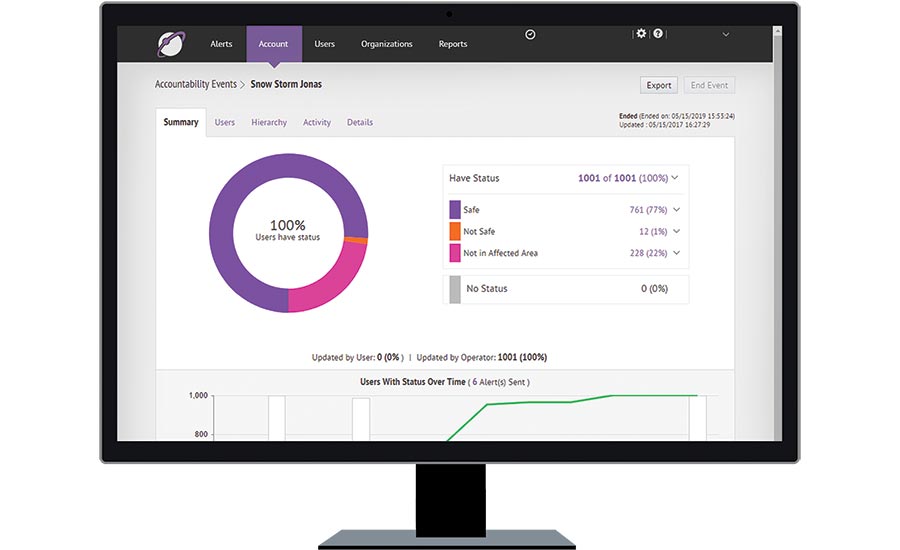Click the Export button

[659, 86]
